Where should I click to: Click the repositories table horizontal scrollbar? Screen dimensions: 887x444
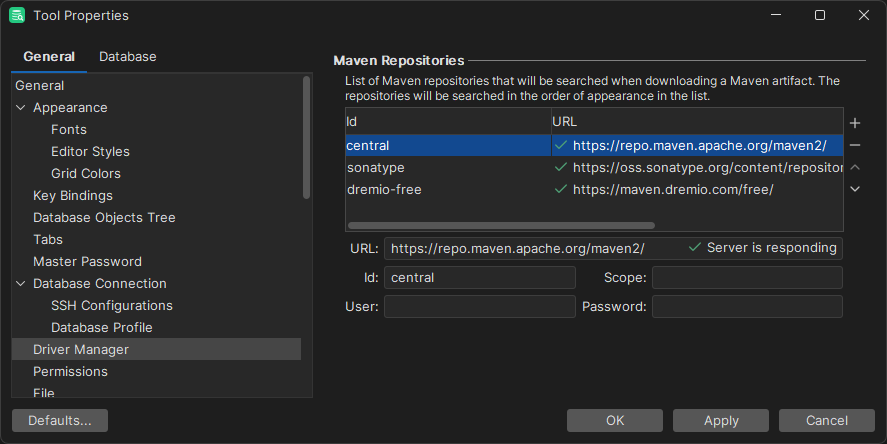click(500, 226)
